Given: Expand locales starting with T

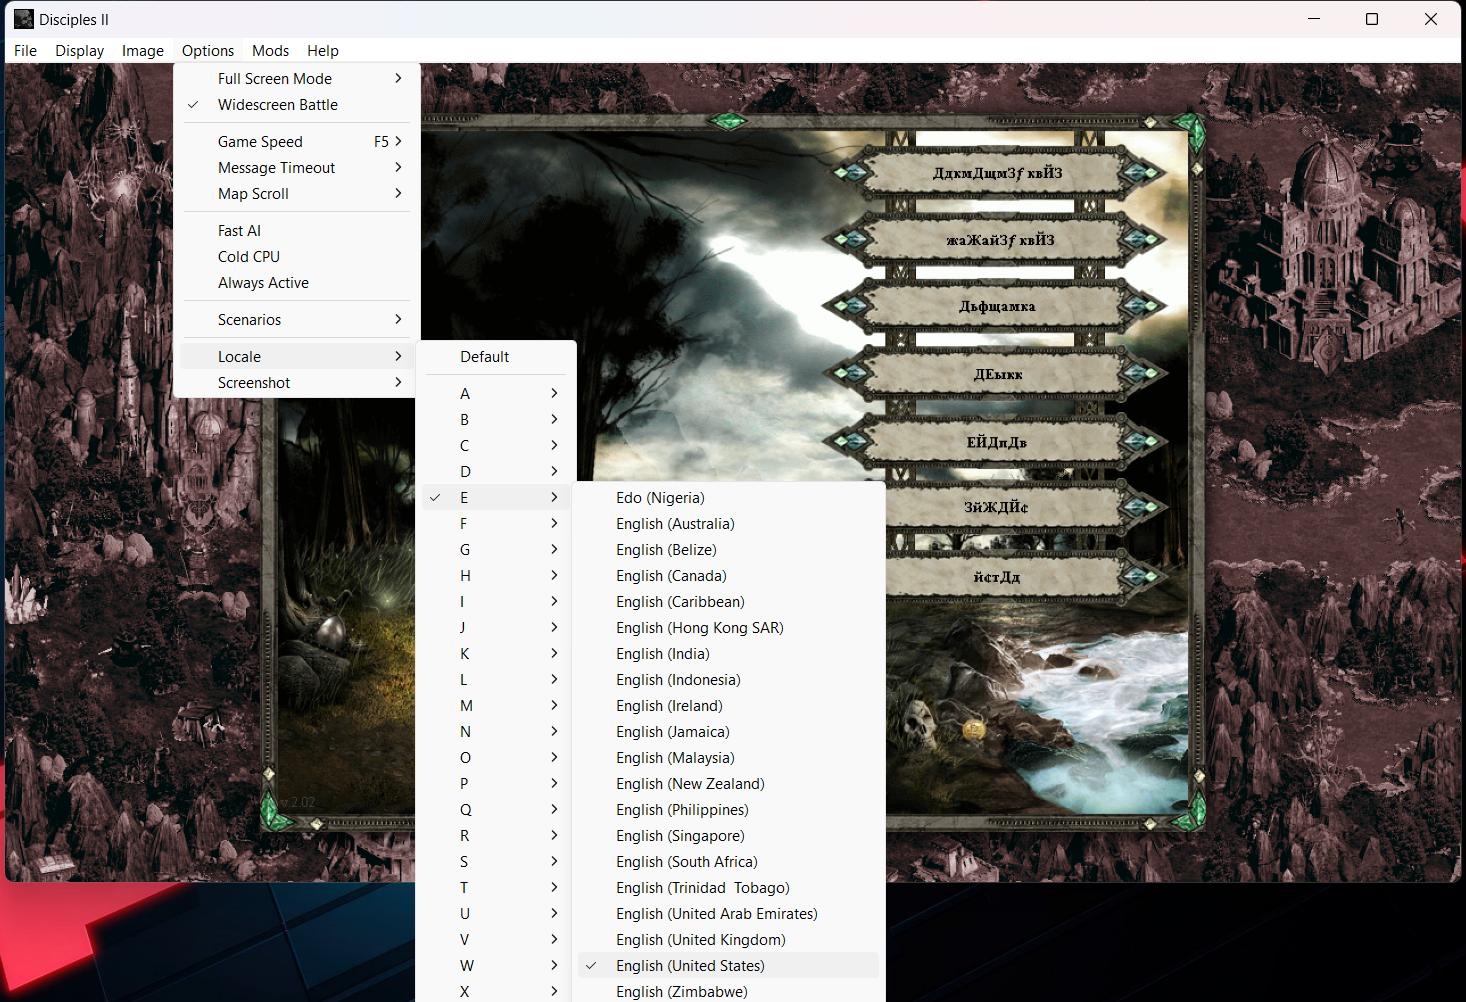Looking at the screenshot, I should 496,888.
